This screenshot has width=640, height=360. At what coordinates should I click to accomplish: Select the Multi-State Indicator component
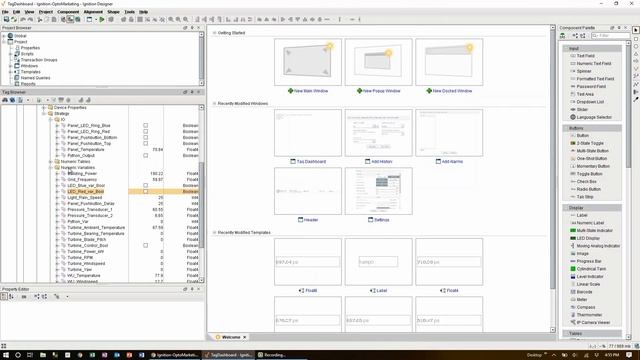point(594,230)
